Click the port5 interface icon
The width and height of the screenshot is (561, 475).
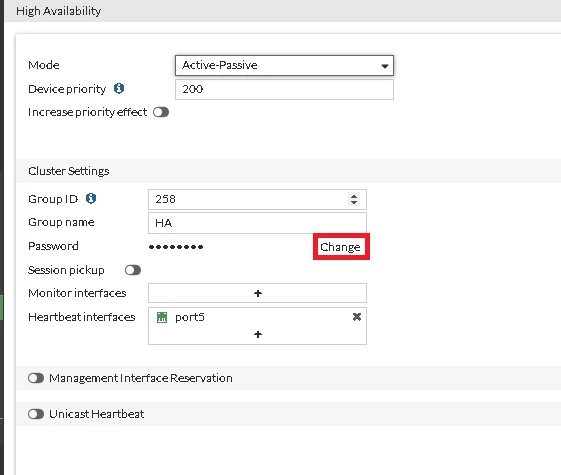162,317
